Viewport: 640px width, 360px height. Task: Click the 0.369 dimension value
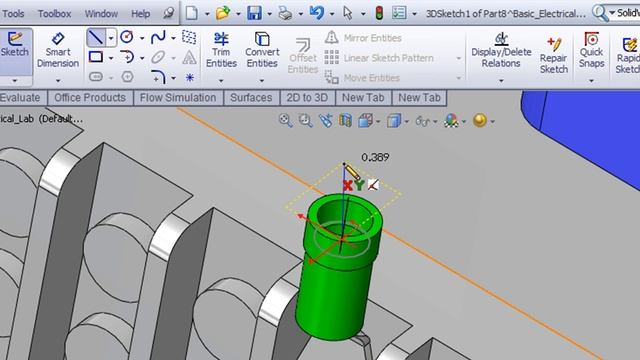tap(375, 157)
